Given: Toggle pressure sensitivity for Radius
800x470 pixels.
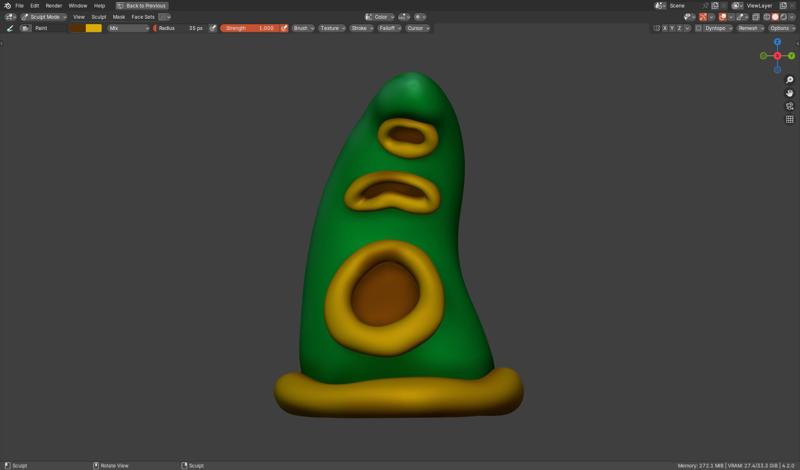Looking at the screenshot, I should tap(213, 28).
